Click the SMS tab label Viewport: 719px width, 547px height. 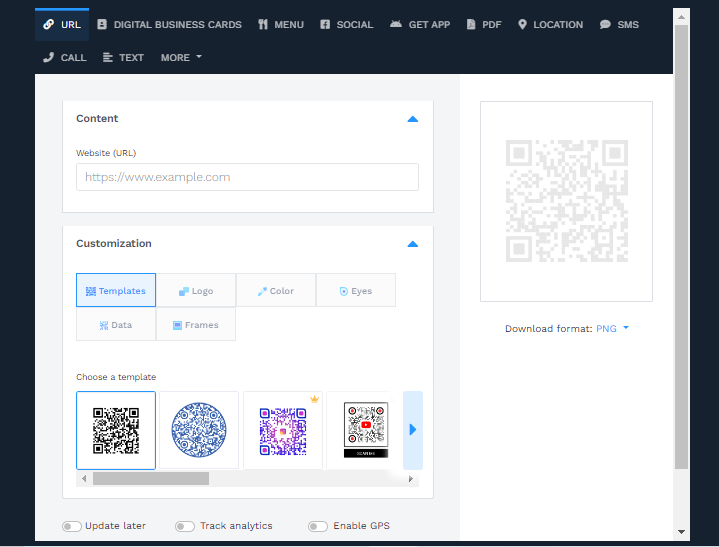coord(628,24)
